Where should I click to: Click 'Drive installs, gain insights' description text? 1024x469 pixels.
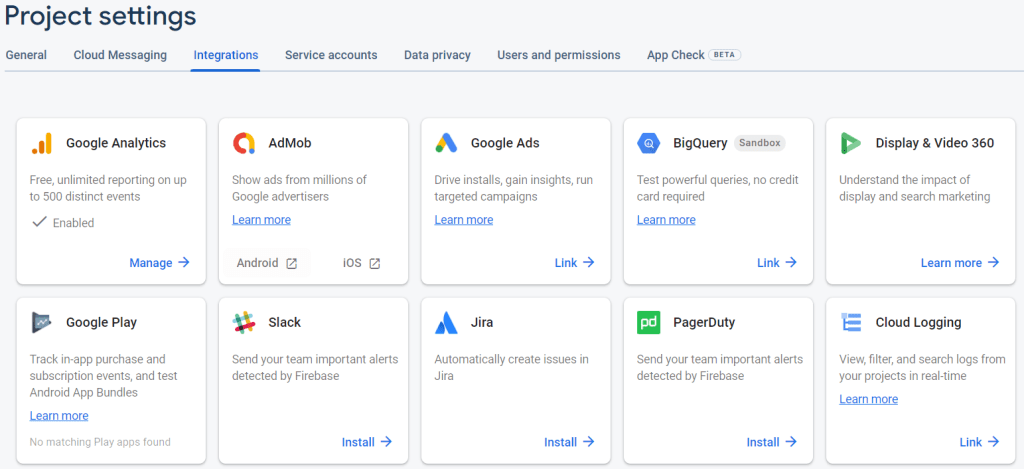(514, 188)
